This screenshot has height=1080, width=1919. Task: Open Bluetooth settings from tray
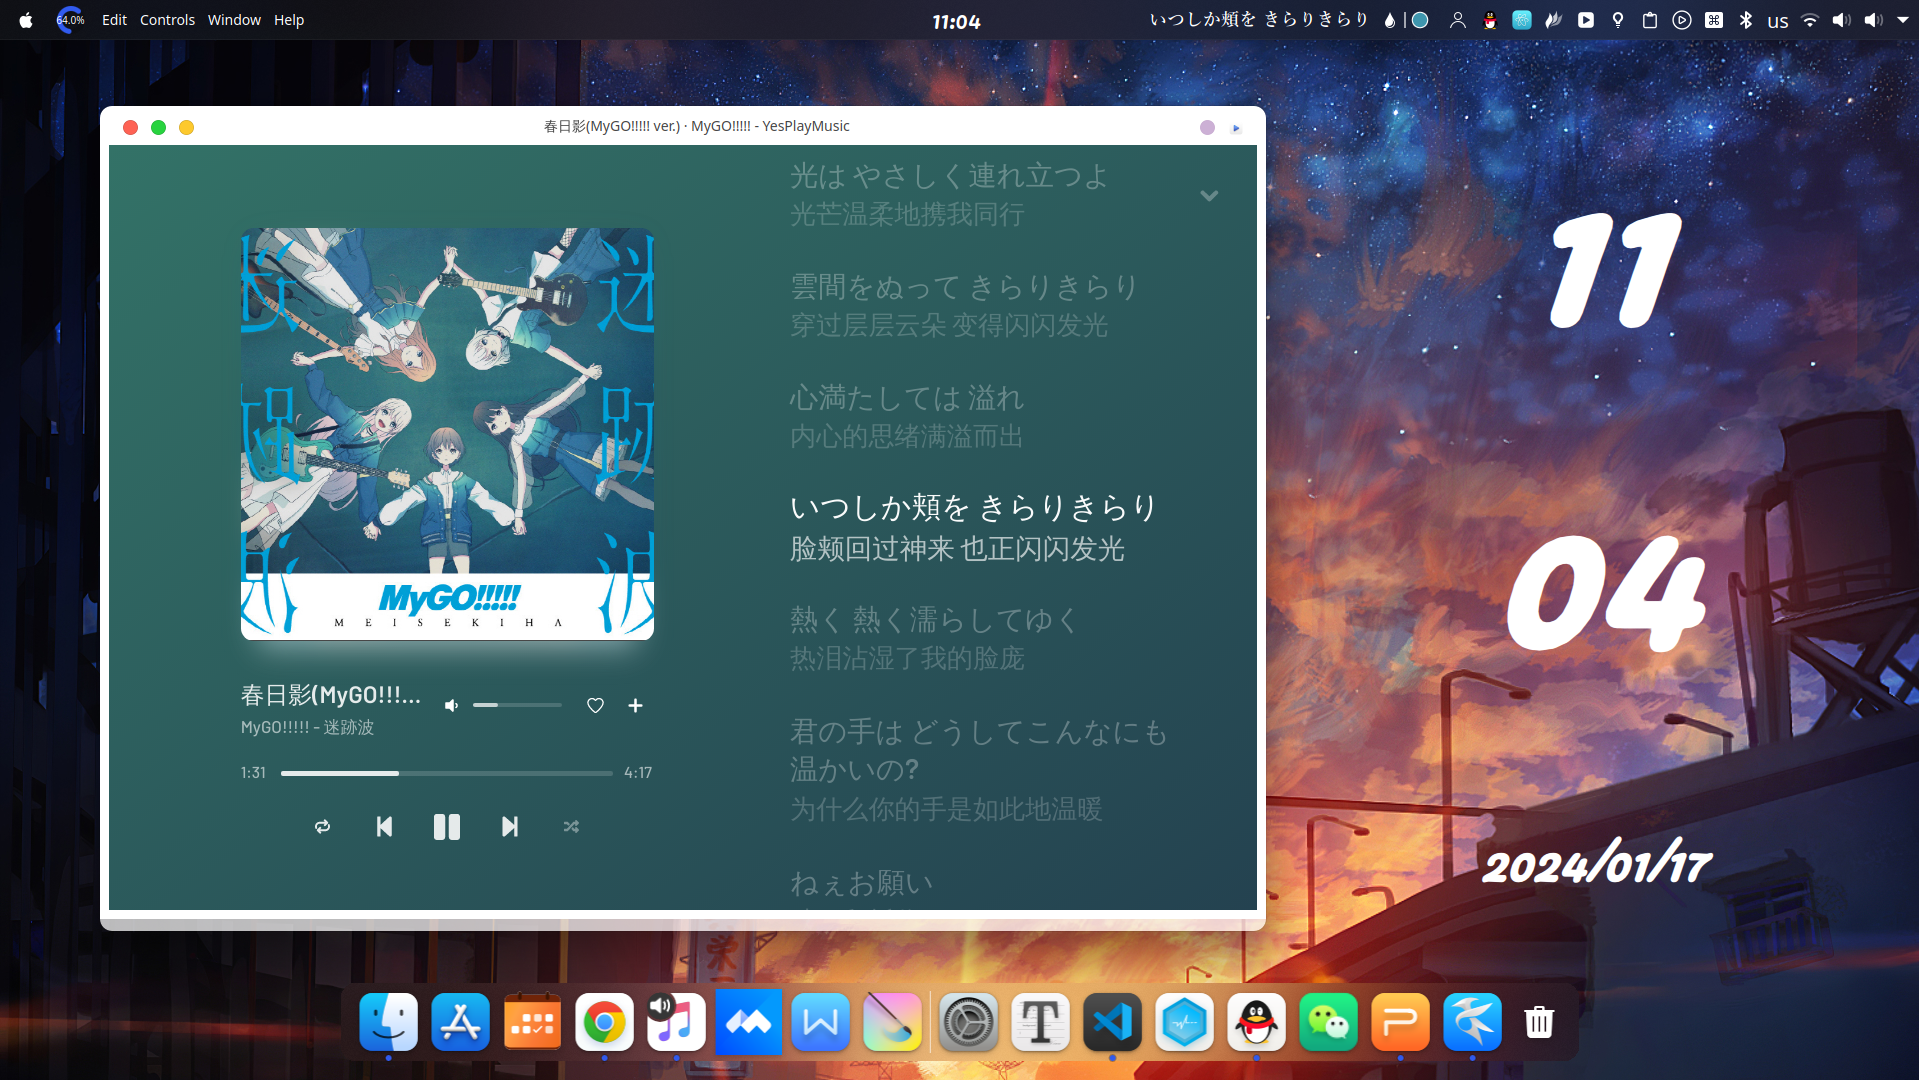[1746, 20]
